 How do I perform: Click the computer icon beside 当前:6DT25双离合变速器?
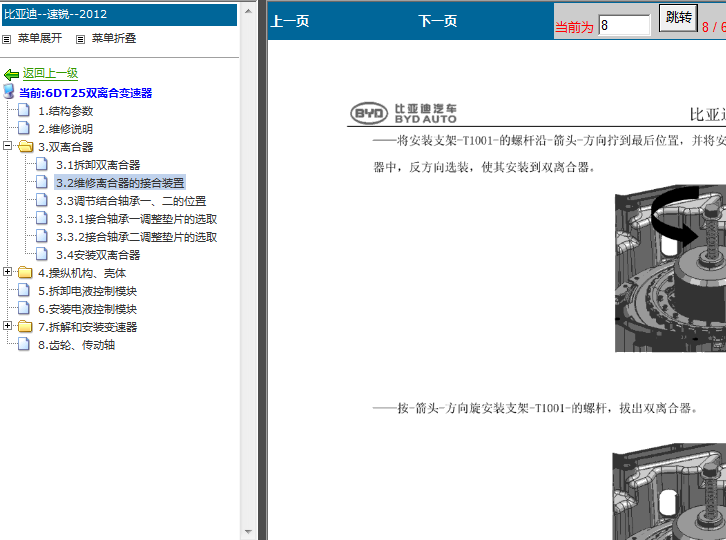[x=9, y=92]
